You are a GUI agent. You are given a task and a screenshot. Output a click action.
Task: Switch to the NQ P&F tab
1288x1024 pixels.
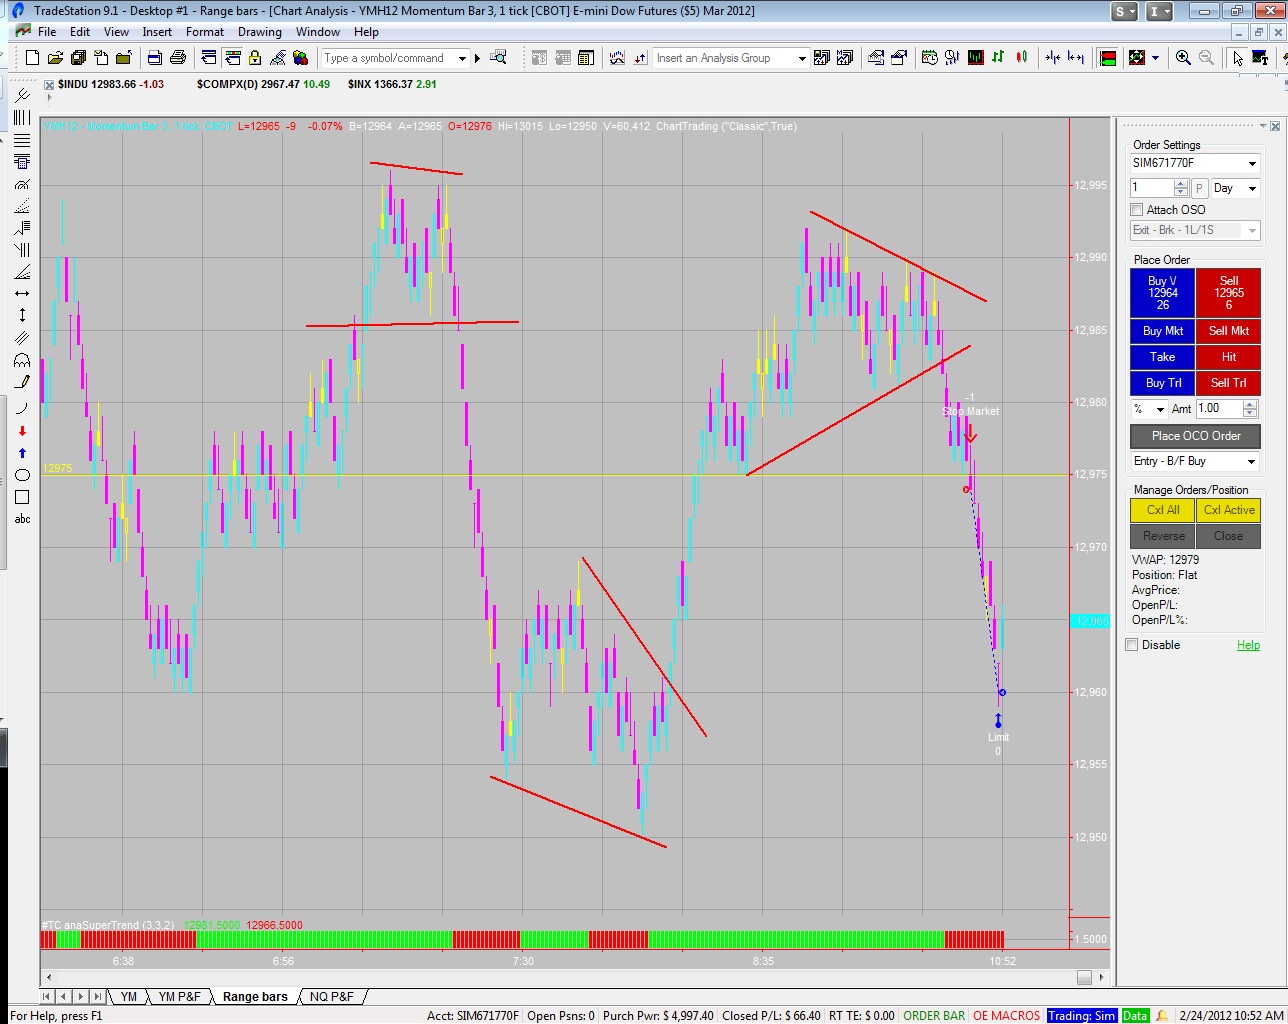(x=331, y=996)
